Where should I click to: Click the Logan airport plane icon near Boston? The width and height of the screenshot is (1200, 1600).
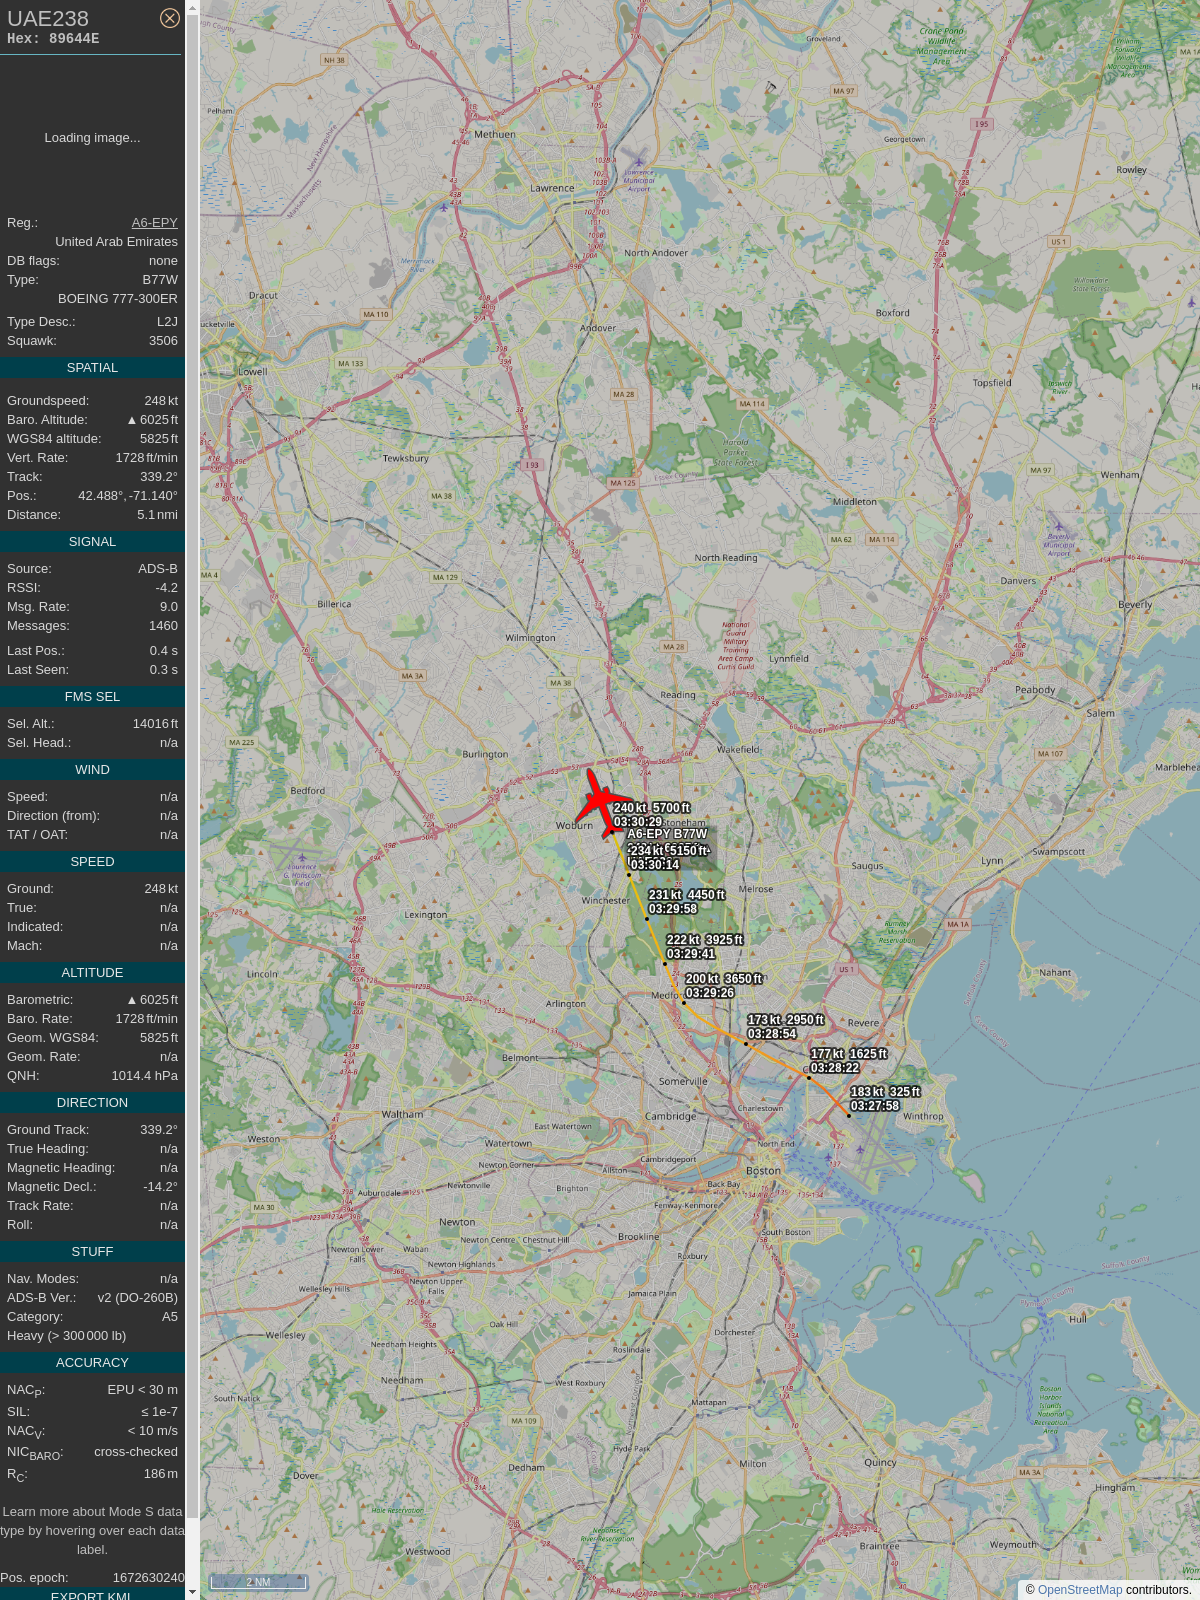point(829,1158)
